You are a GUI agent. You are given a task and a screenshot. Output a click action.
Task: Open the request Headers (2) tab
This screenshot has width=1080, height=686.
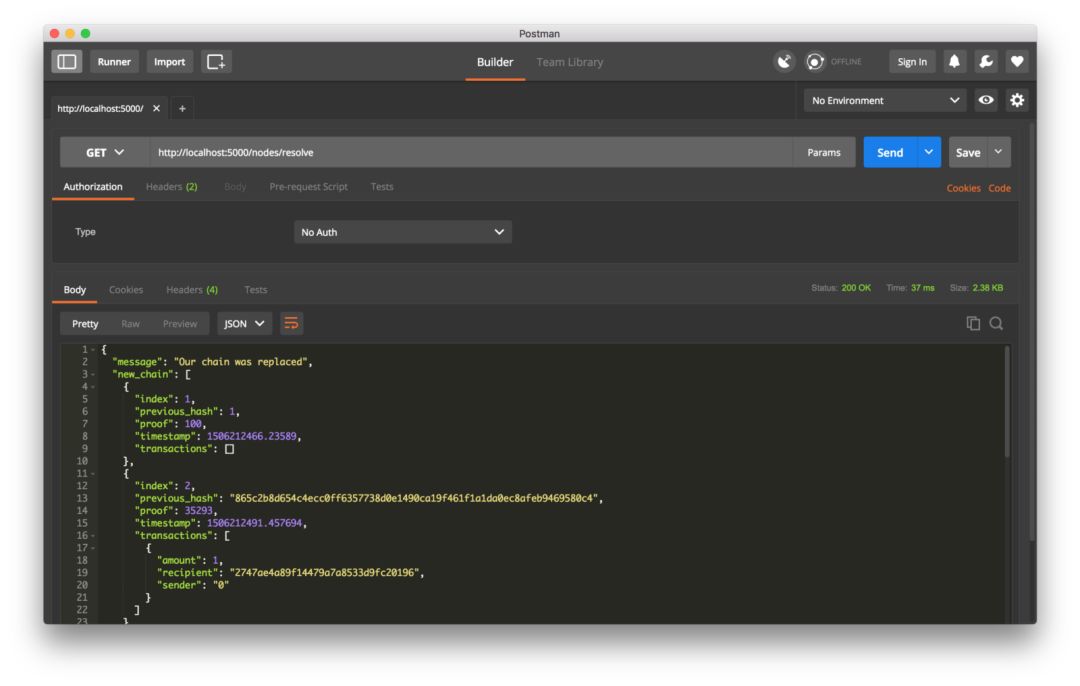172,187
